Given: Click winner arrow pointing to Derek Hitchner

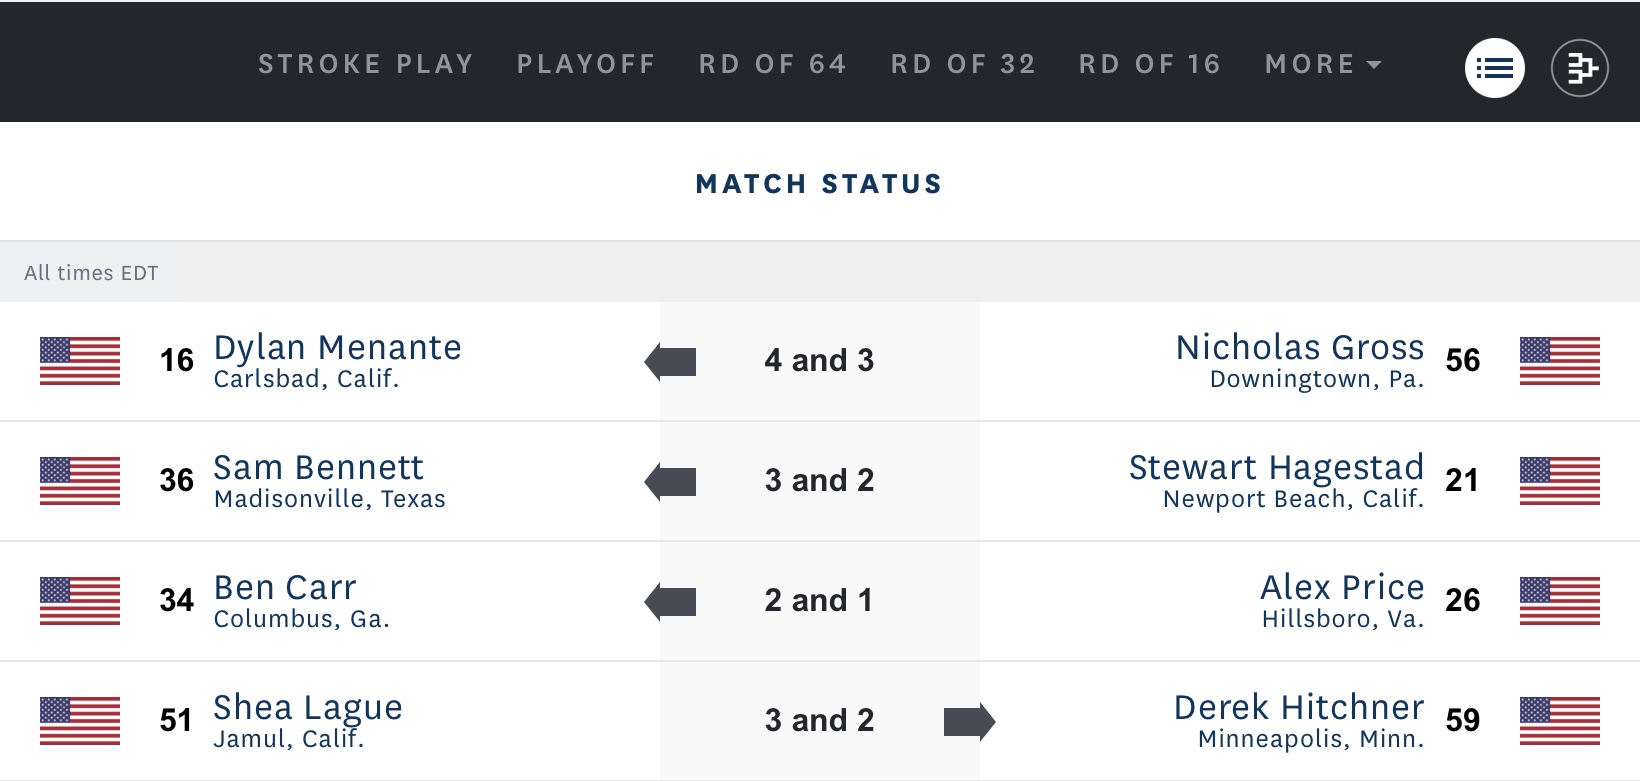Looking at the screenshot, I should pyautogui.click(x=969, y=721).
